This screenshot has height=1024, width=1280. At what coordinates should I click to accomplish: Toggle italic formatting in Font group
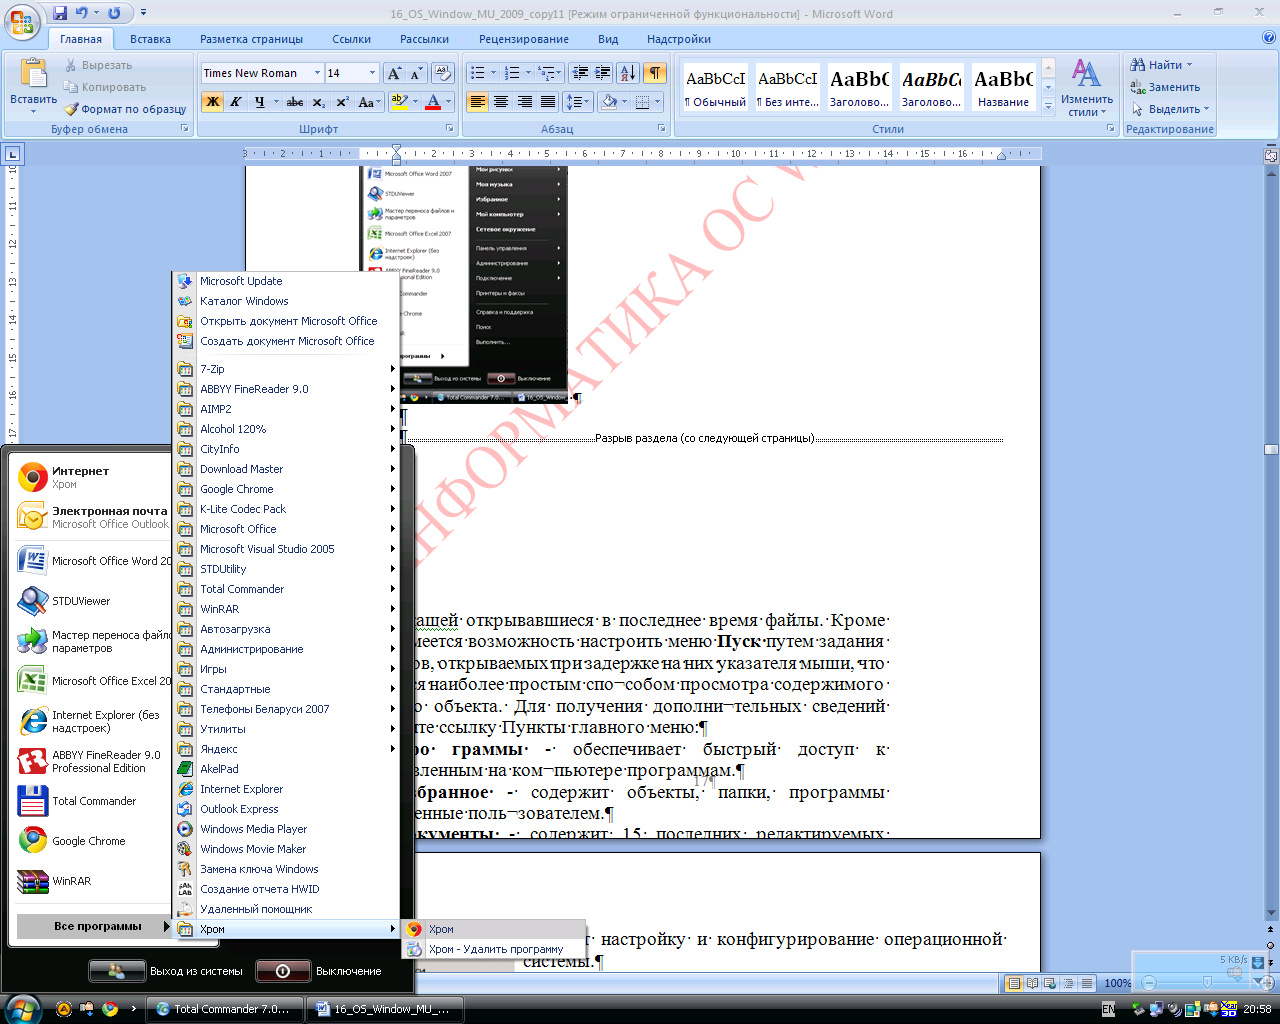[x=236, y=102]
